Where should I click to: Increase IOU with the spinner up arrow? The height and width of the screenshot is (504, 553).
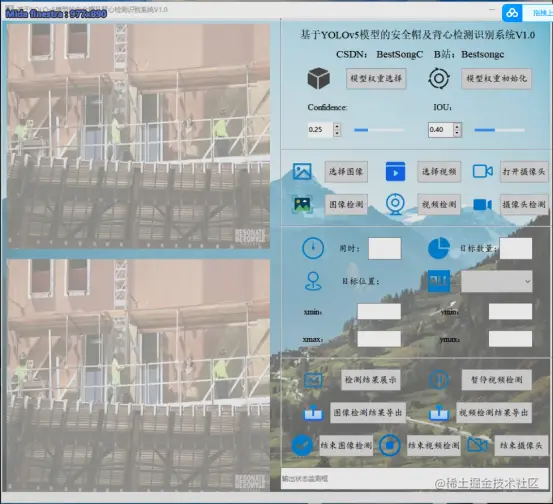pyautogui.click(x=457, y=126)
